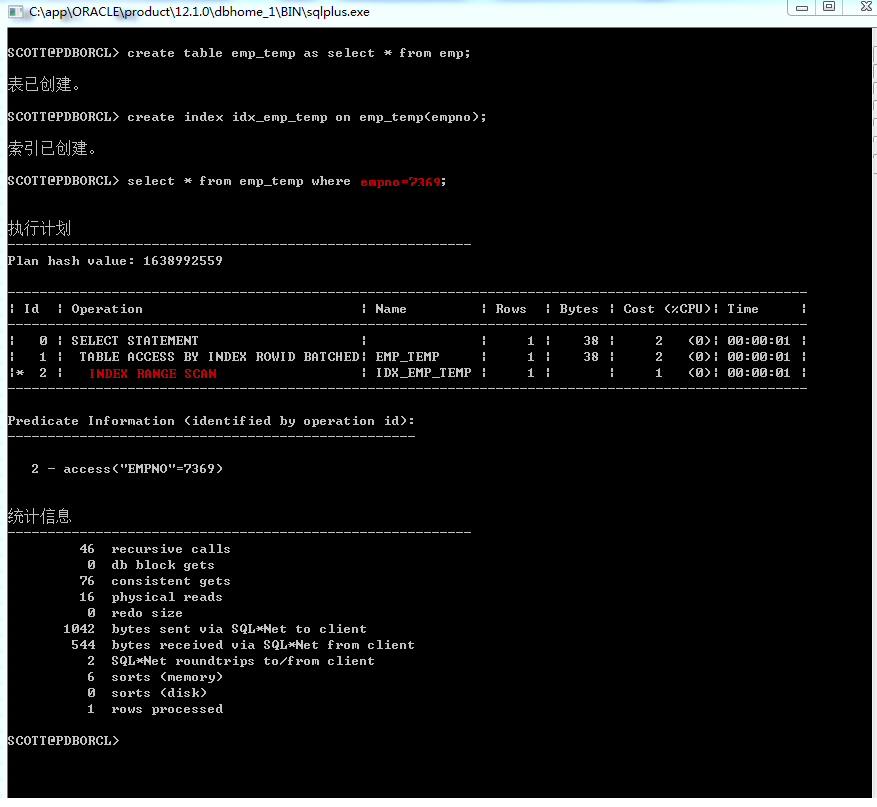This screenshot has height=807, width=877.
Task: Click the red 'INDEX RANGE SCAN' operation
Action: [152, 374]
